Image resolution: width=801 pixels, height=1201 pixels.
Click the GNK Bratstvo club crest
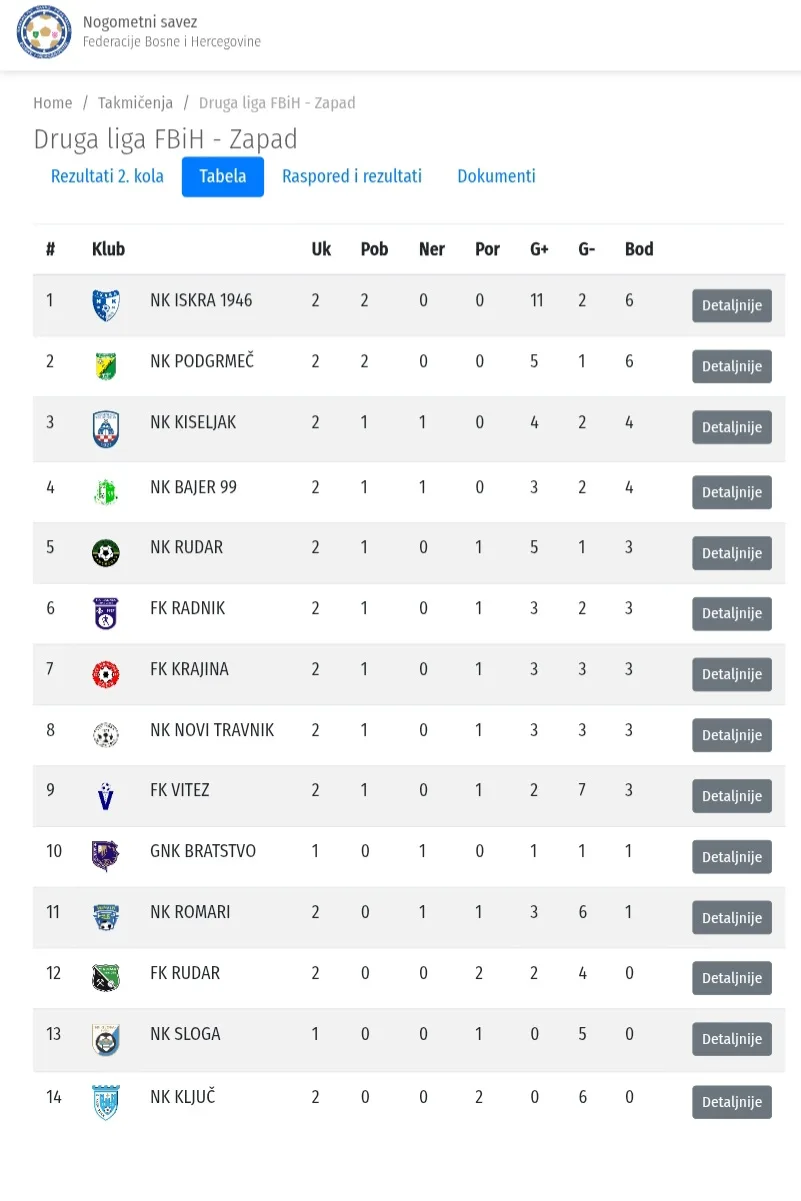105,856
